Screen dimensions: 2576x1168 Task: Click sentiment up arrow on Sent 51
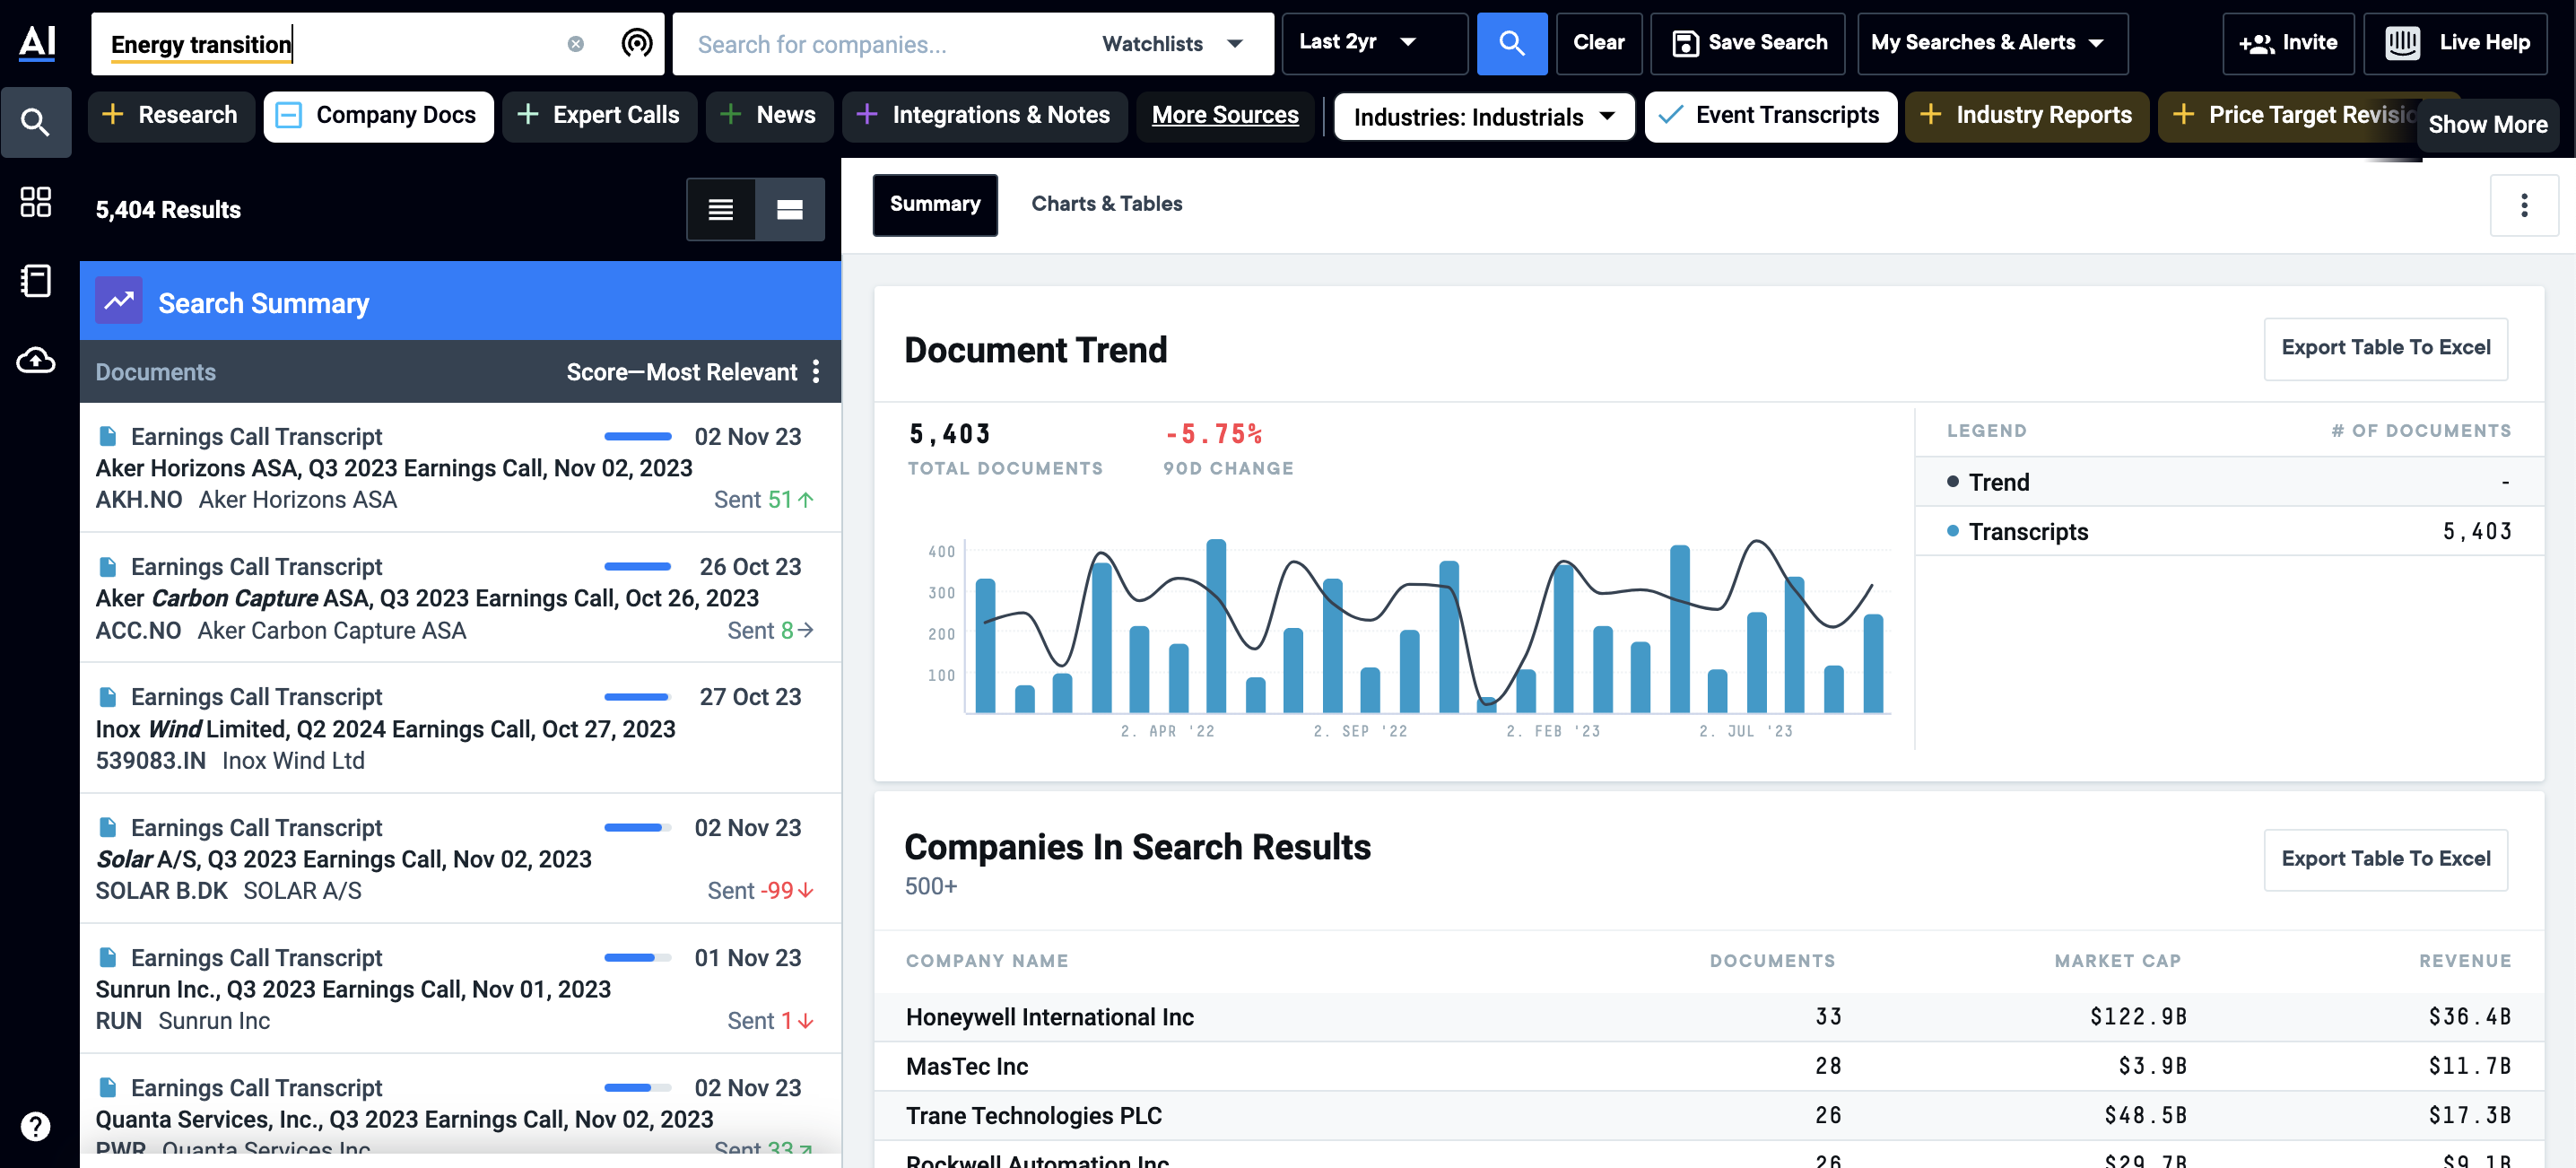(806, 499)
